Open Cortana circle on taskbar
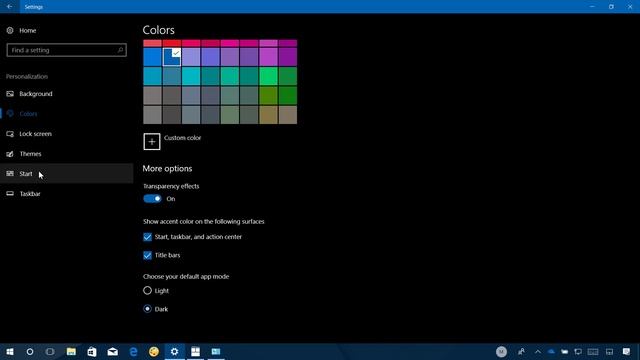The image size is (640, 360). point(30,351)
